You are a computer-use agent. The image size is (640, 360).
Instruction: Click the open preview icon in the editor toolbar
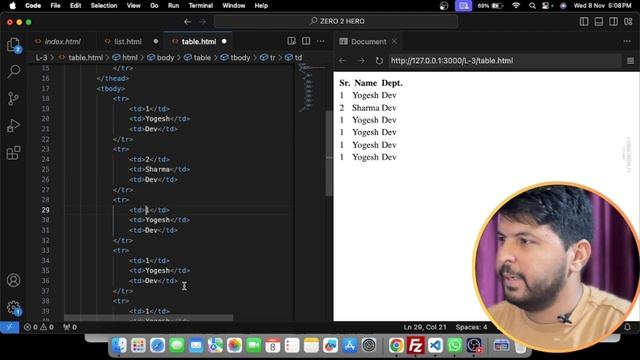[x=291, y=41]
